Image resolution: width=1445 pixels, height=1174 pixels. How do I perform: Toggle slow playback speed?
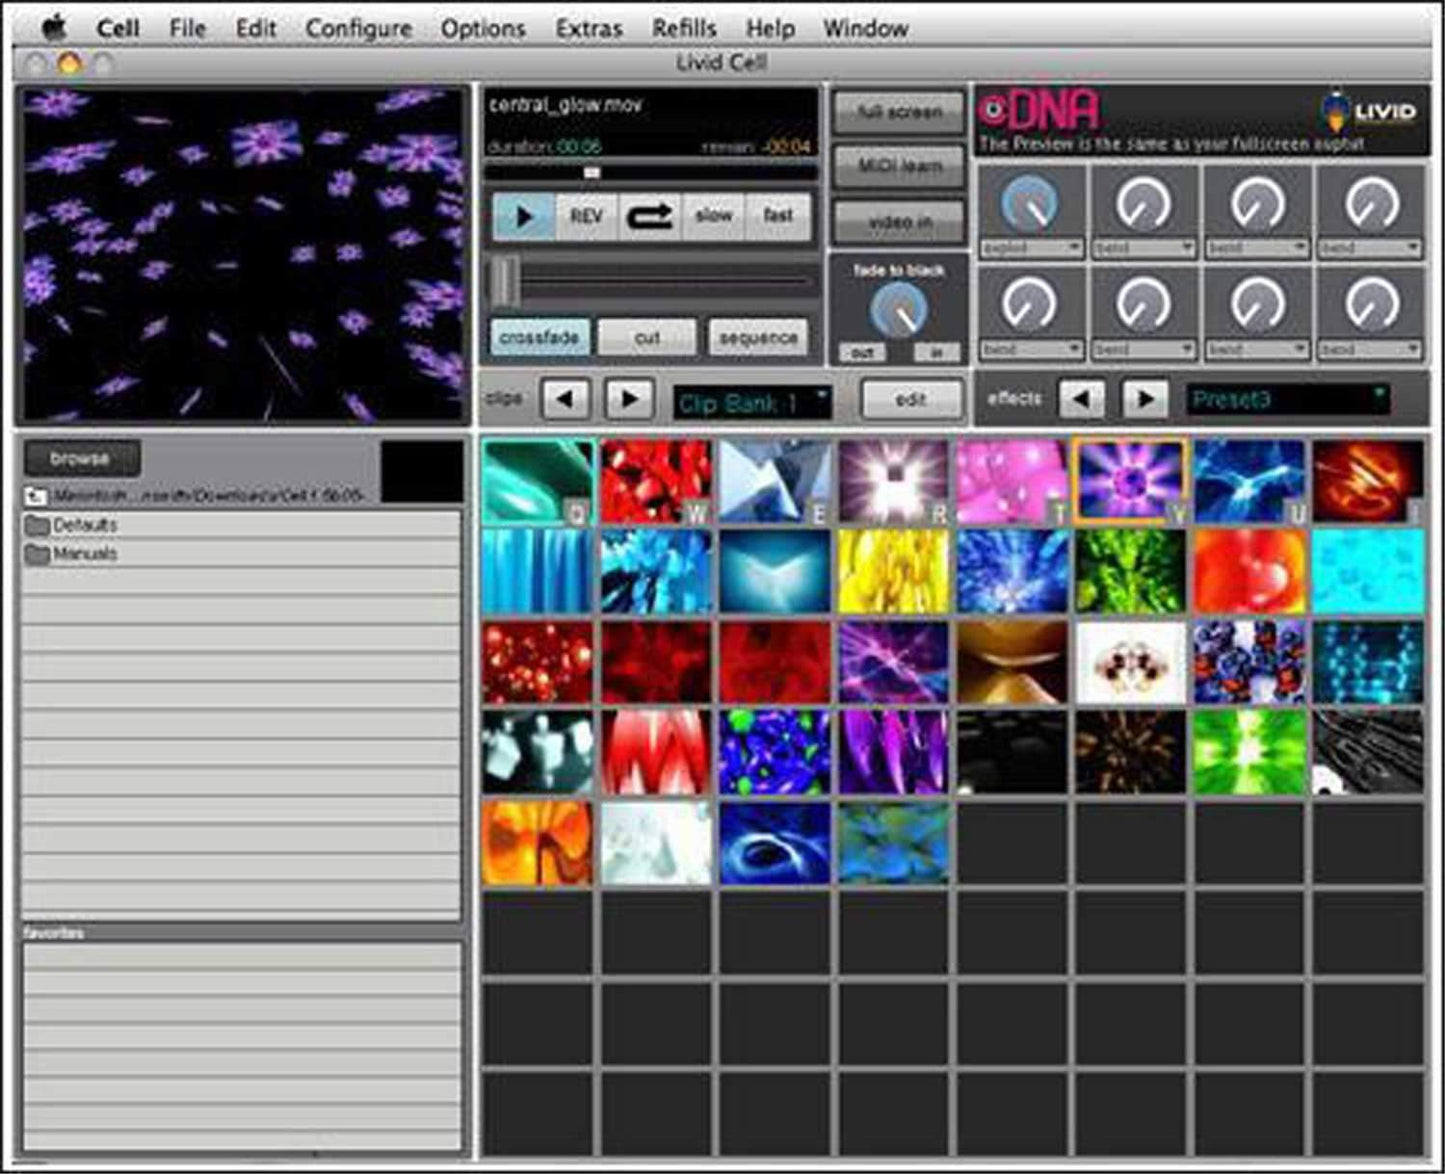[713, 217]
